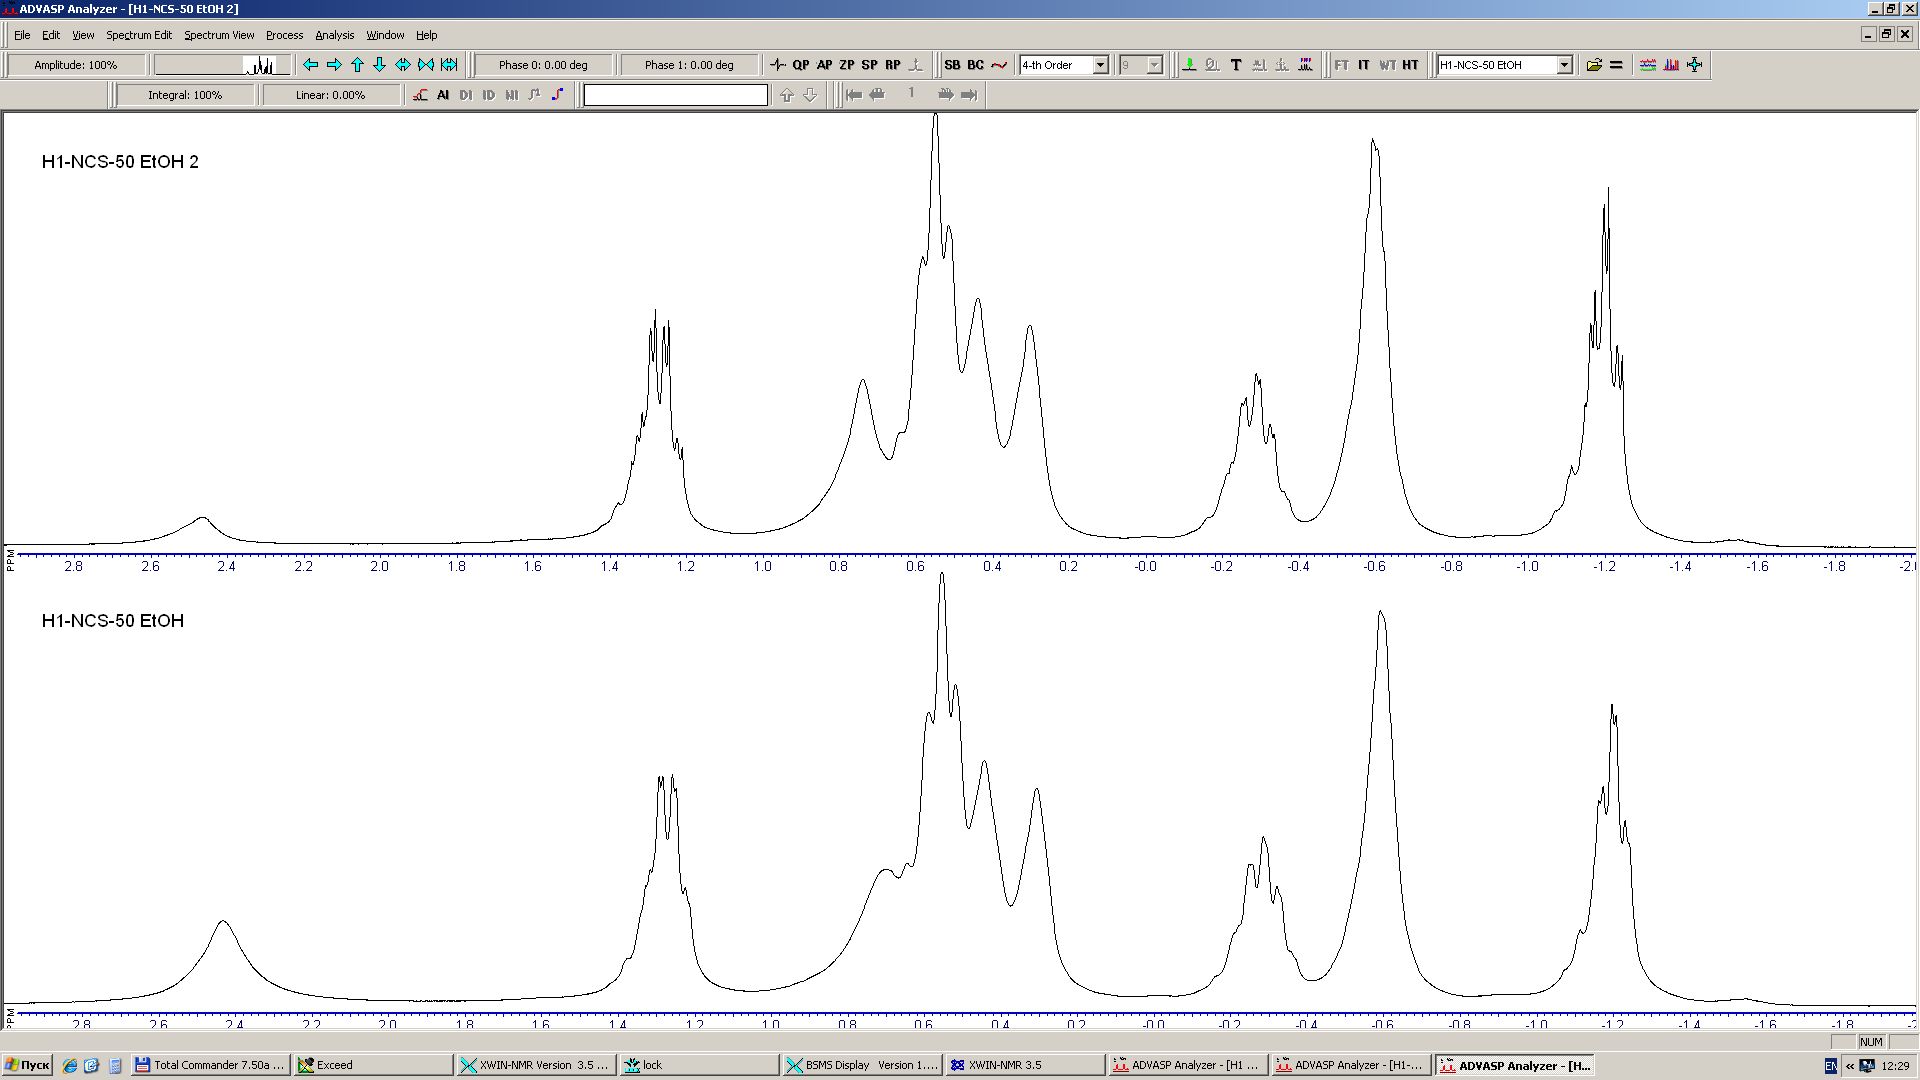The width and height of the screenshot is (1920, 1080).
Task: Click the SB toolbar icon
Action: pos(952,65)
